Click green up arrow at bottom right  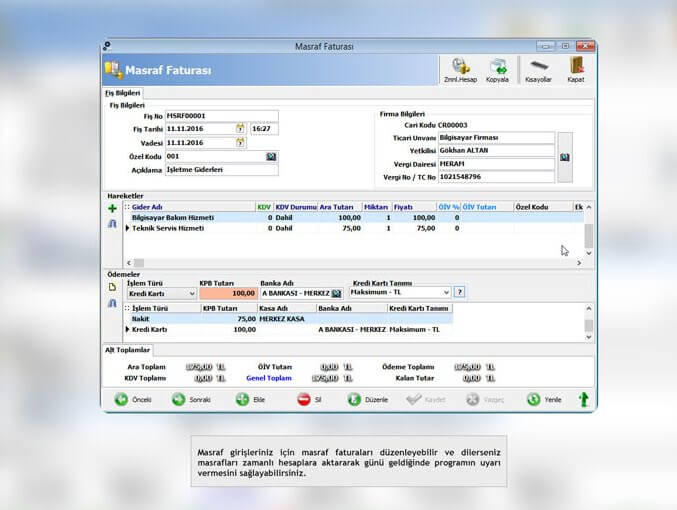(584, 399)
